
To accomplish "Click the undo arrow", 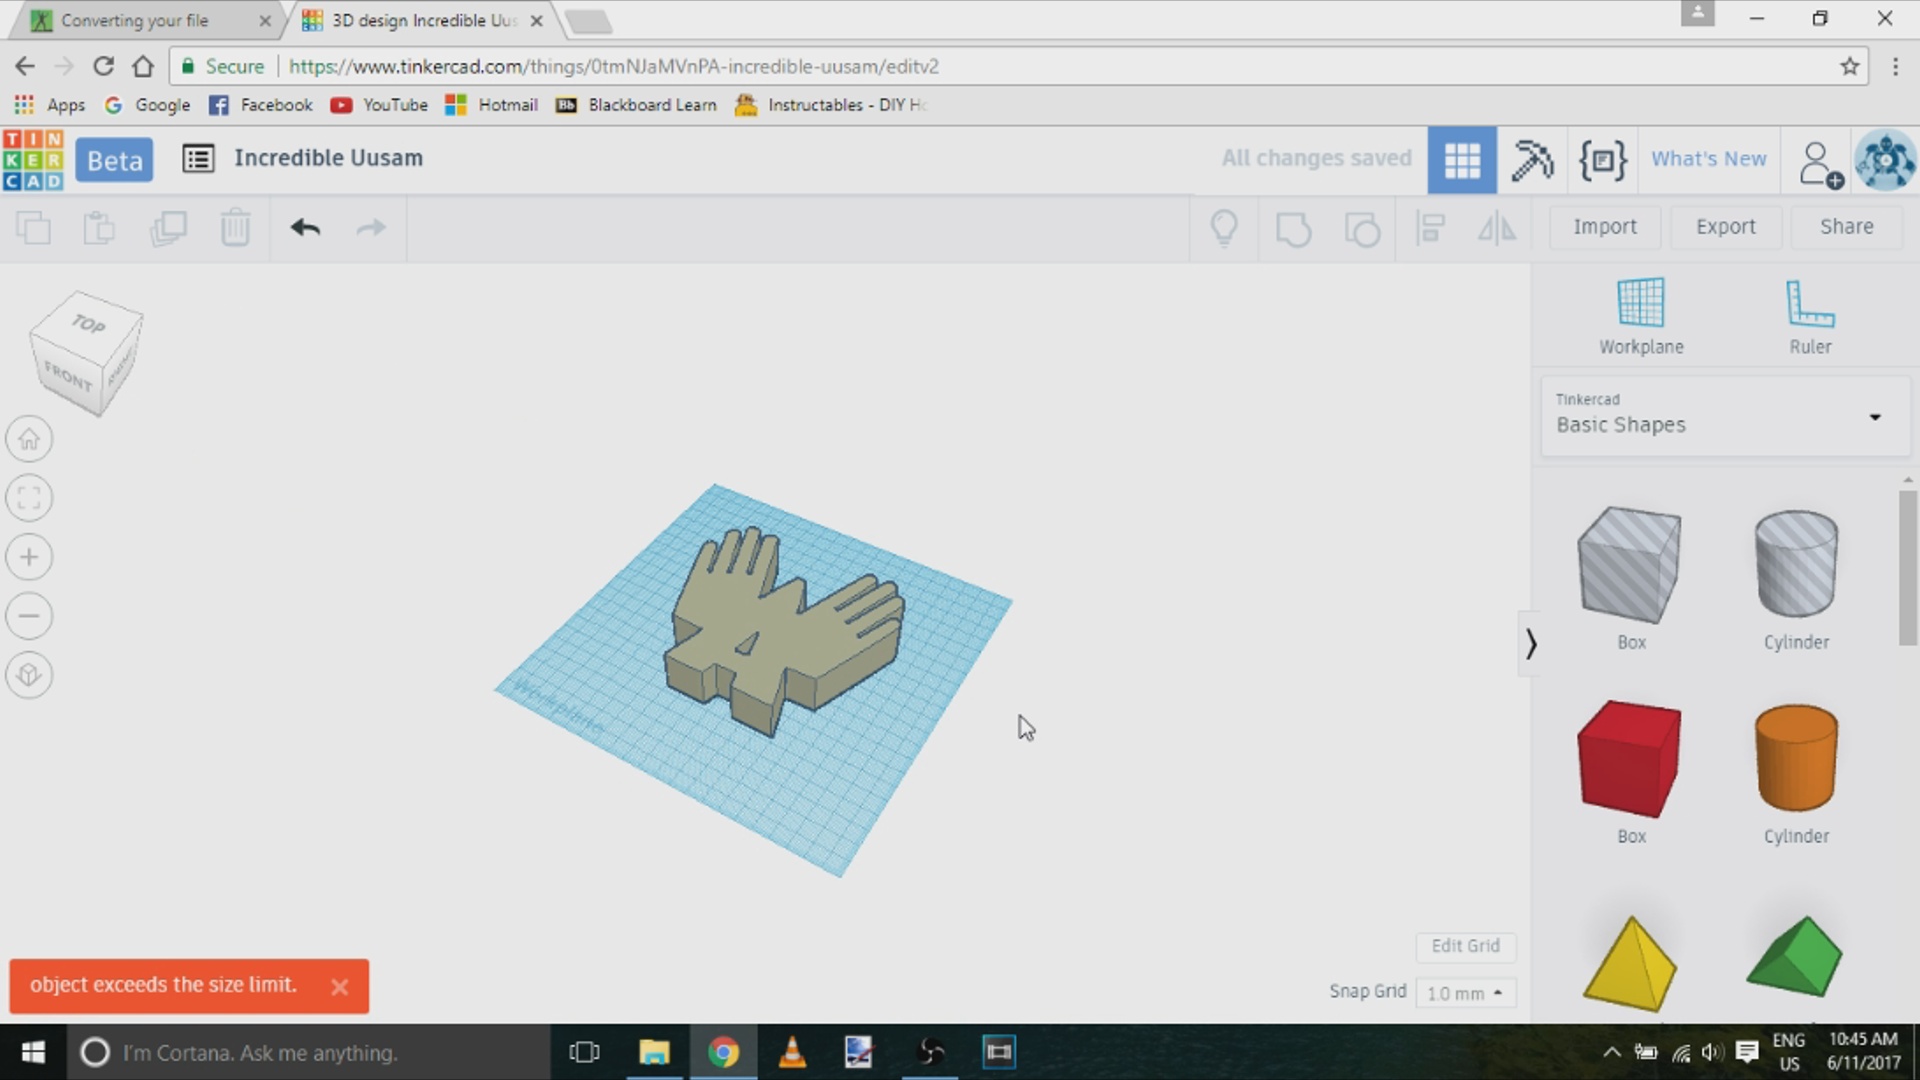I will [x=305, y=228].
